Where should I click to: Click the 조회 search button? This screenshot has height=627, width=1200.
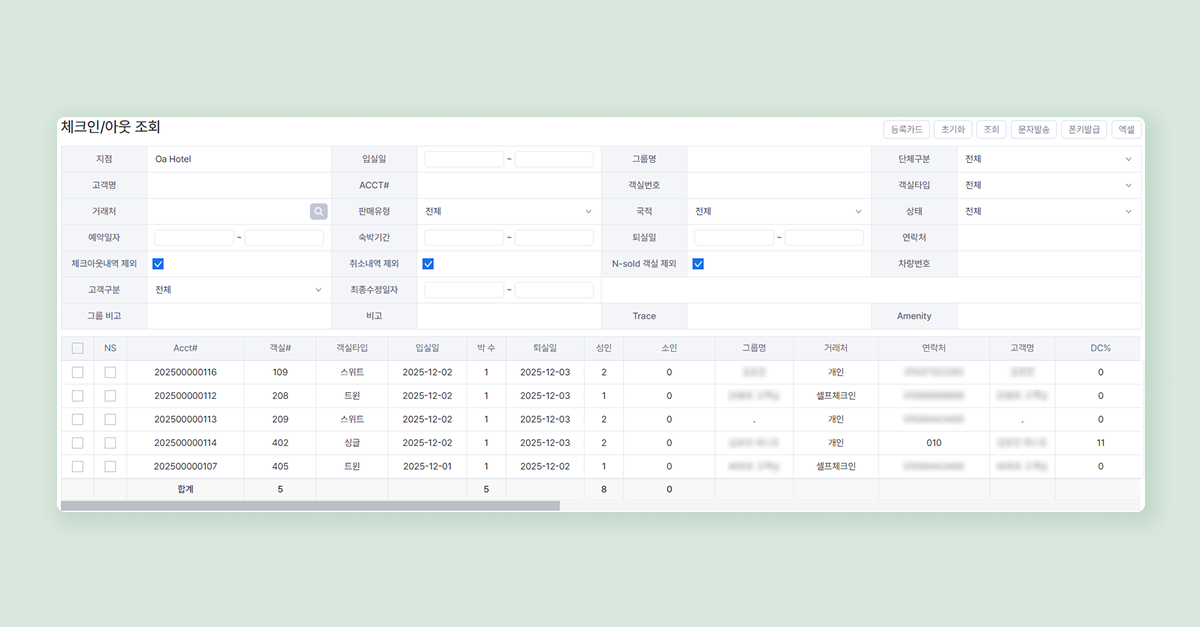click(991, 130)
